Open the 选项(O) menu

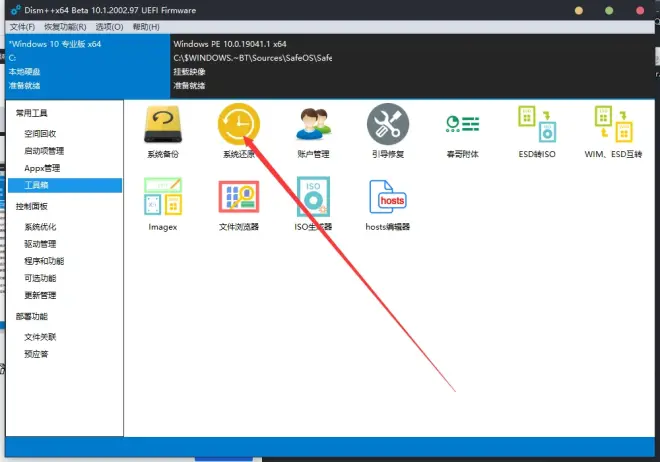[x=109, y=27]
